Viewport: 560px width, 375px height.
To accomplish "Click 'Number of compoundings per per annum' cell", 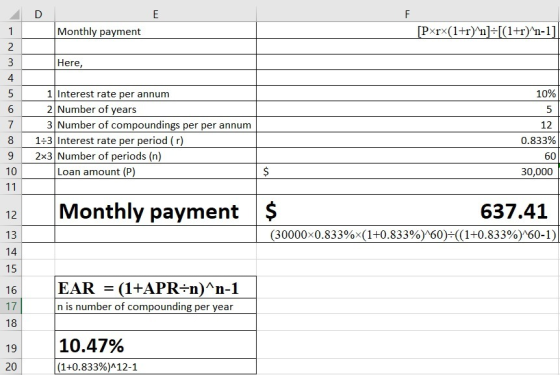I will pyautogui.click(x=155, y=125).
